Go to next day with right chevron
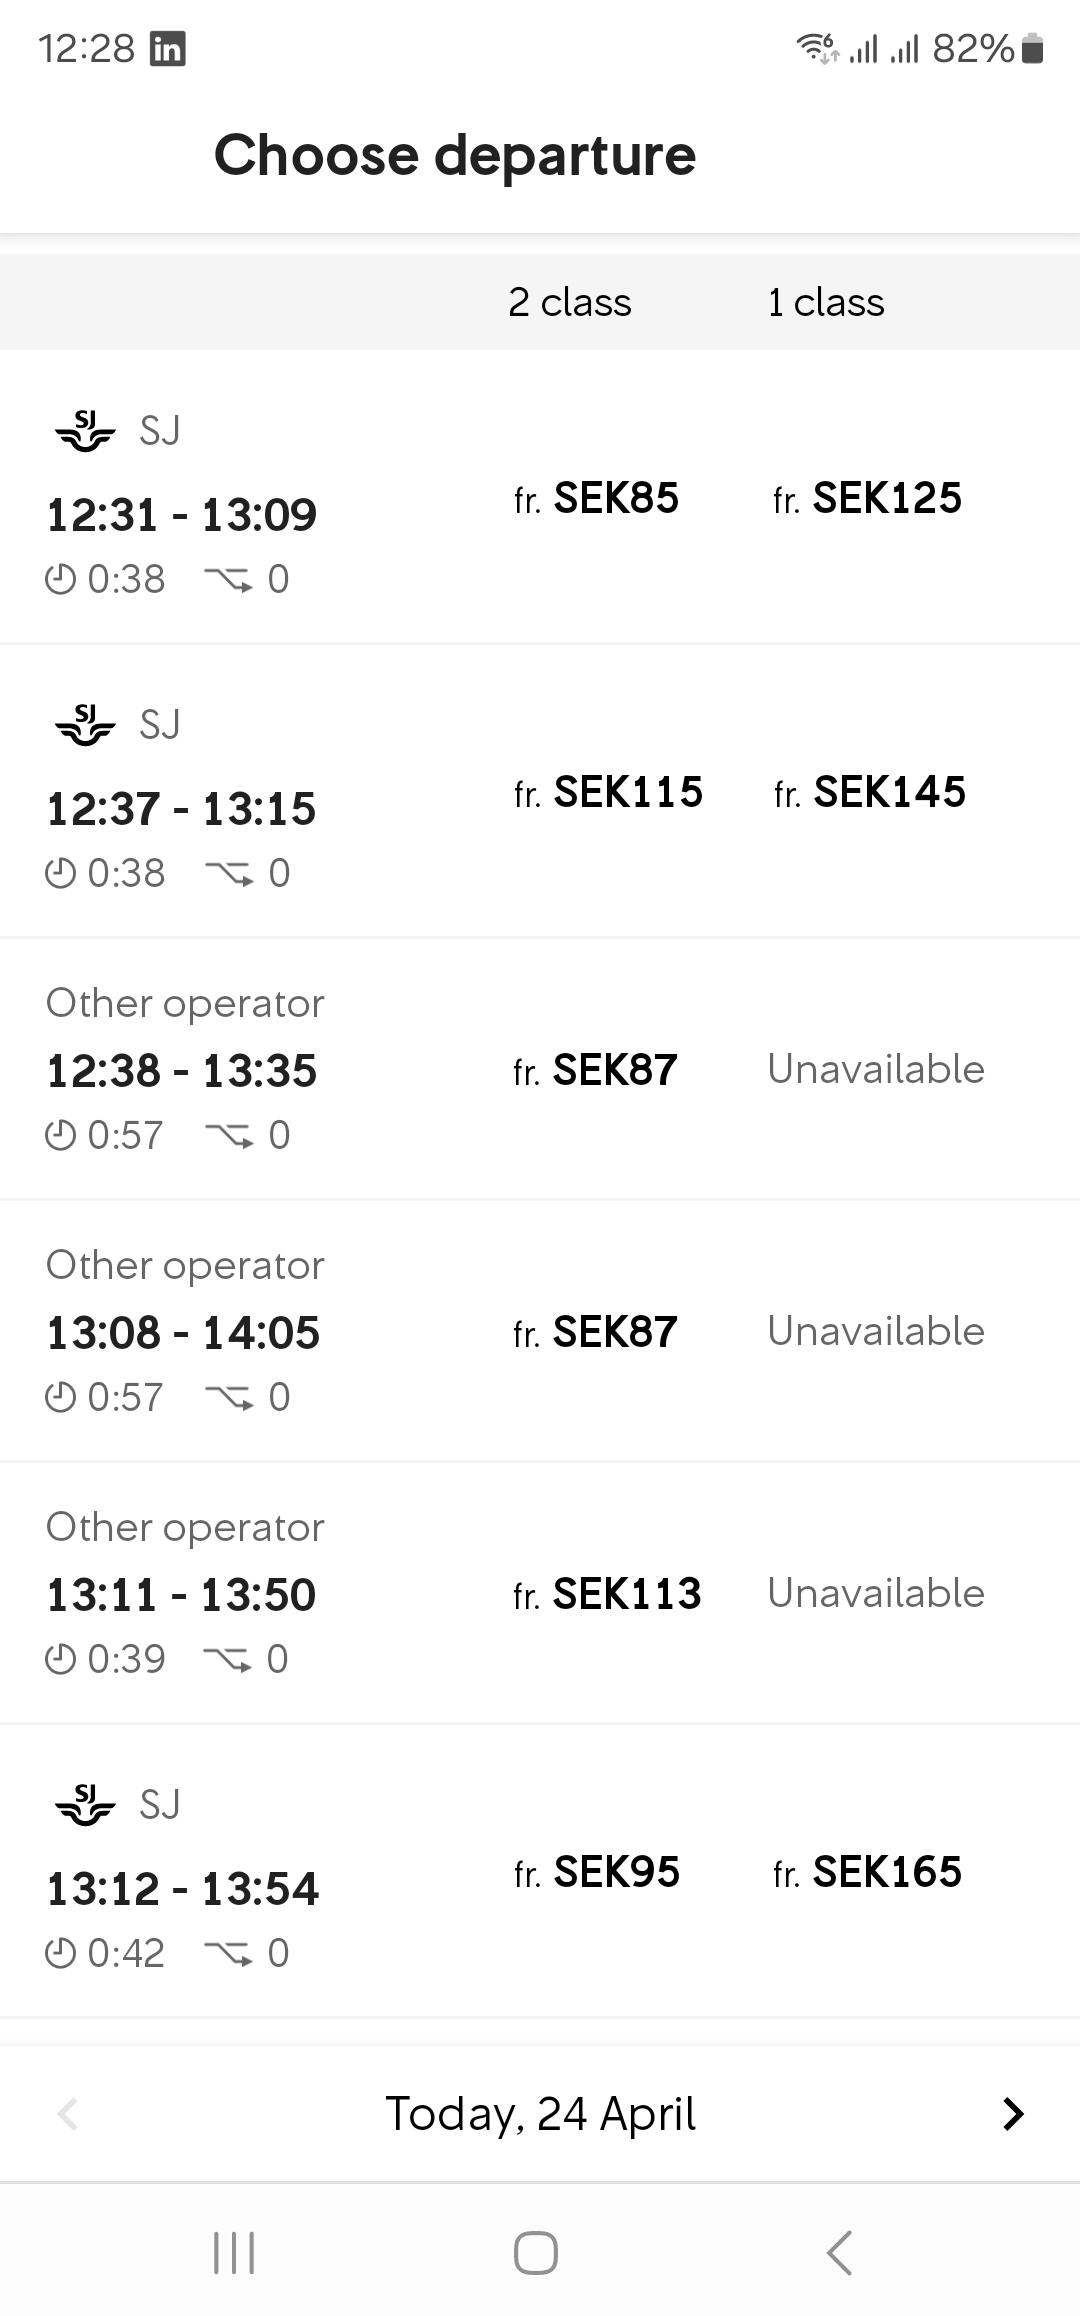This screenshot has width=1080, height=2316. (x=1013, y=2113)
